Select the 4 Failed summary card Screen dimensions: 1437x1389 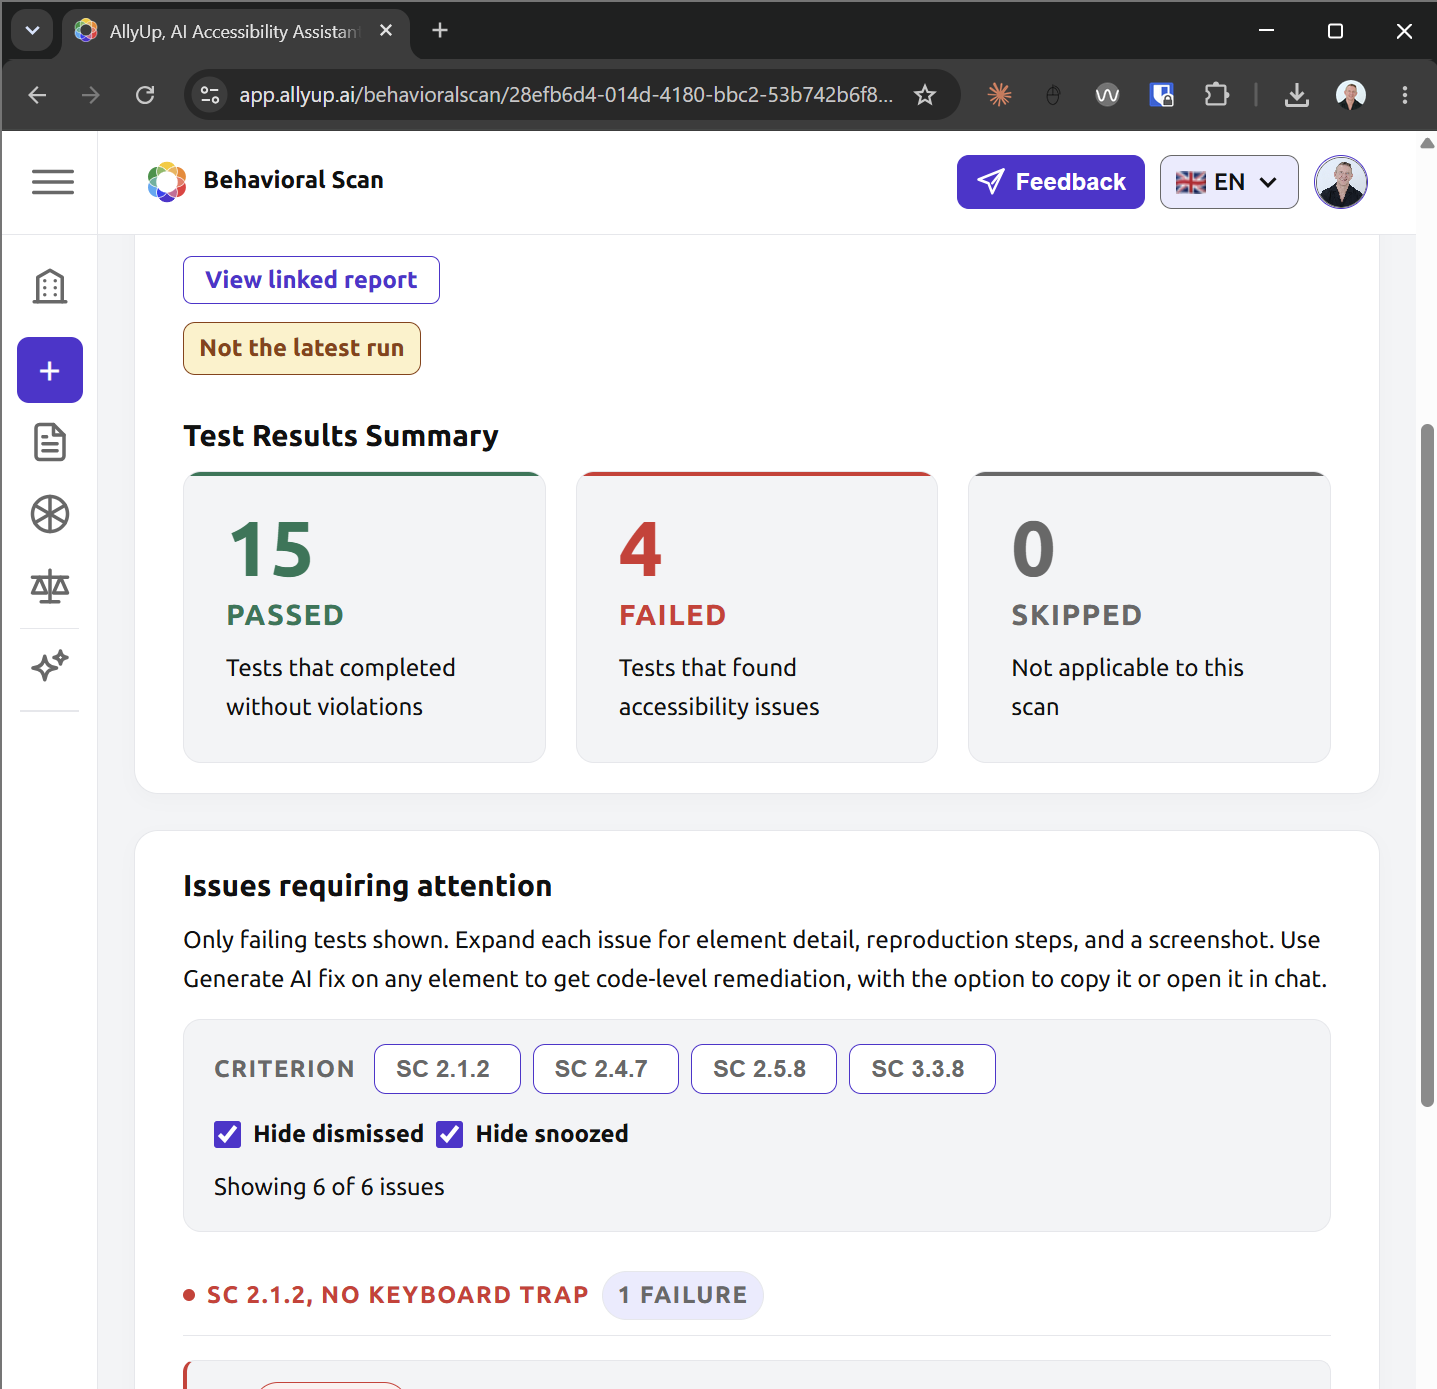pos(757,617)
